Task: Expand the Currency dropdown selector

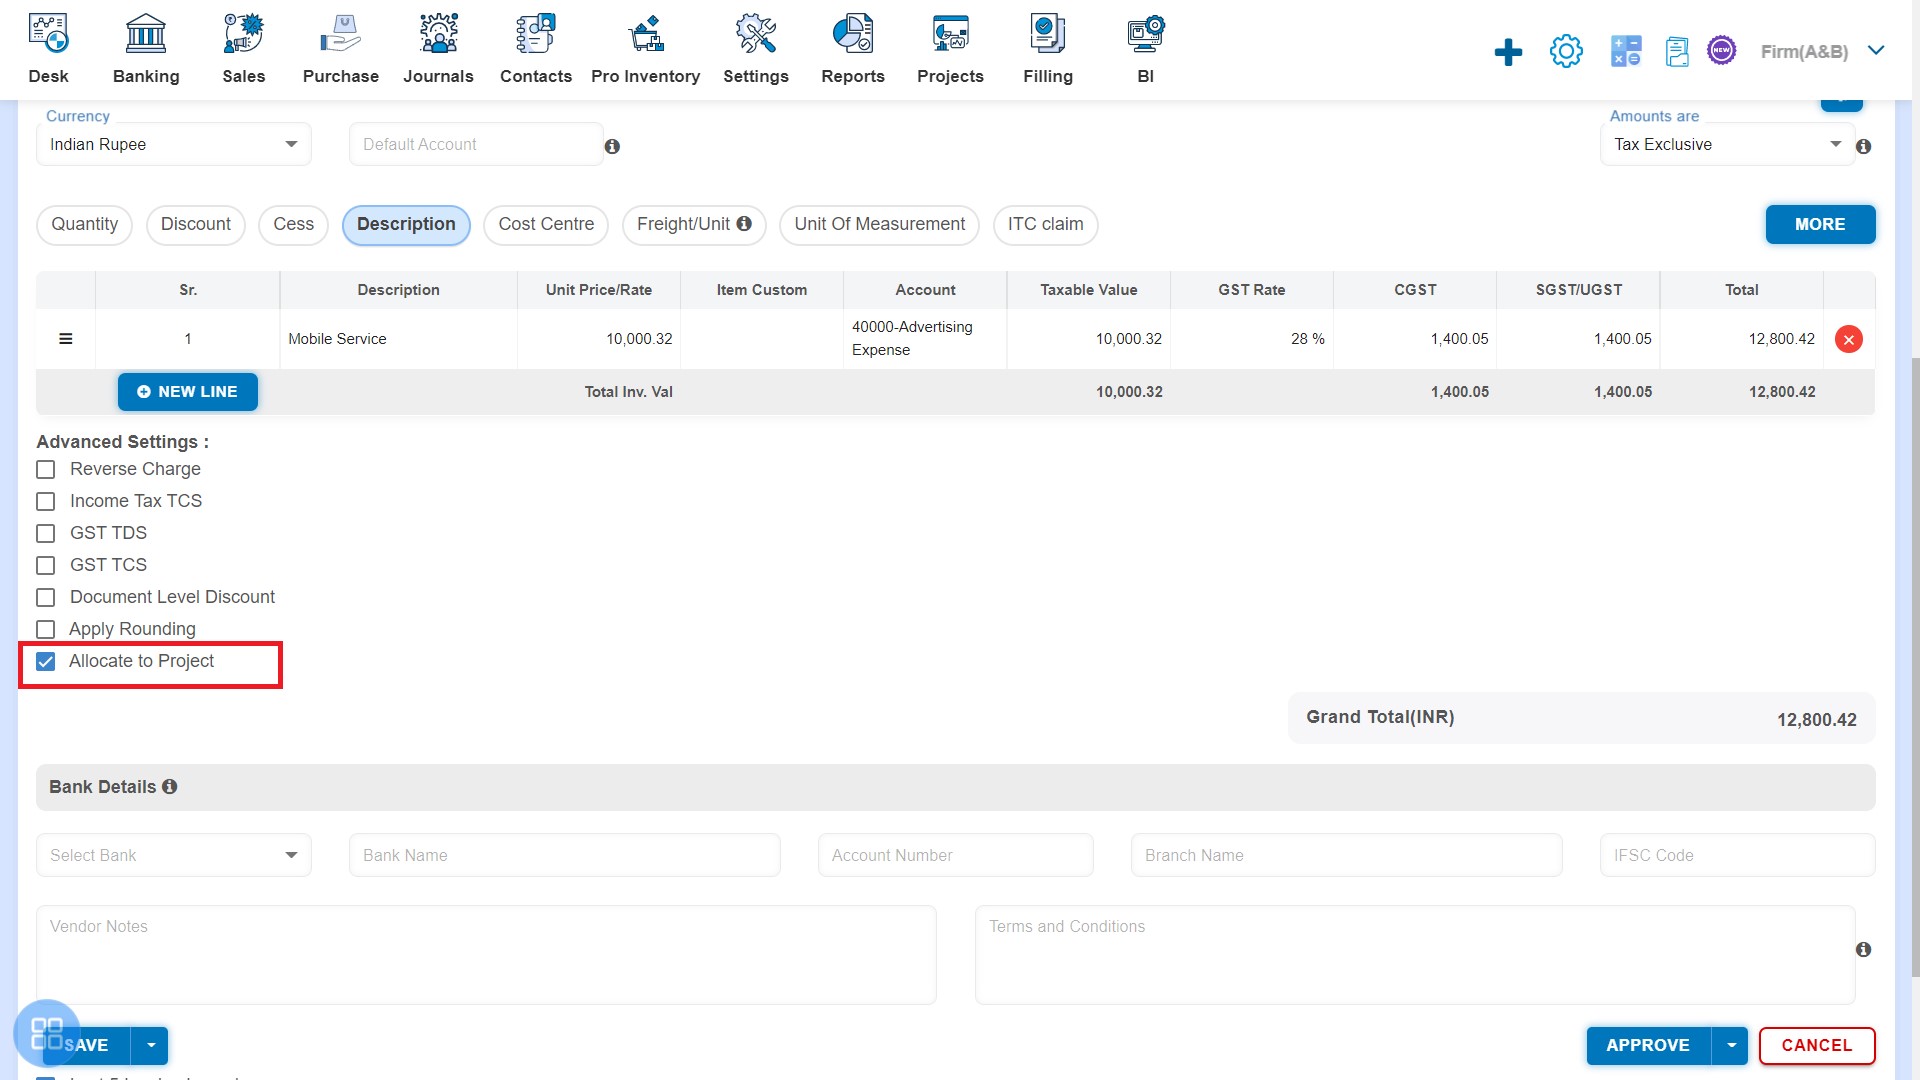Action: pos(291,144)
